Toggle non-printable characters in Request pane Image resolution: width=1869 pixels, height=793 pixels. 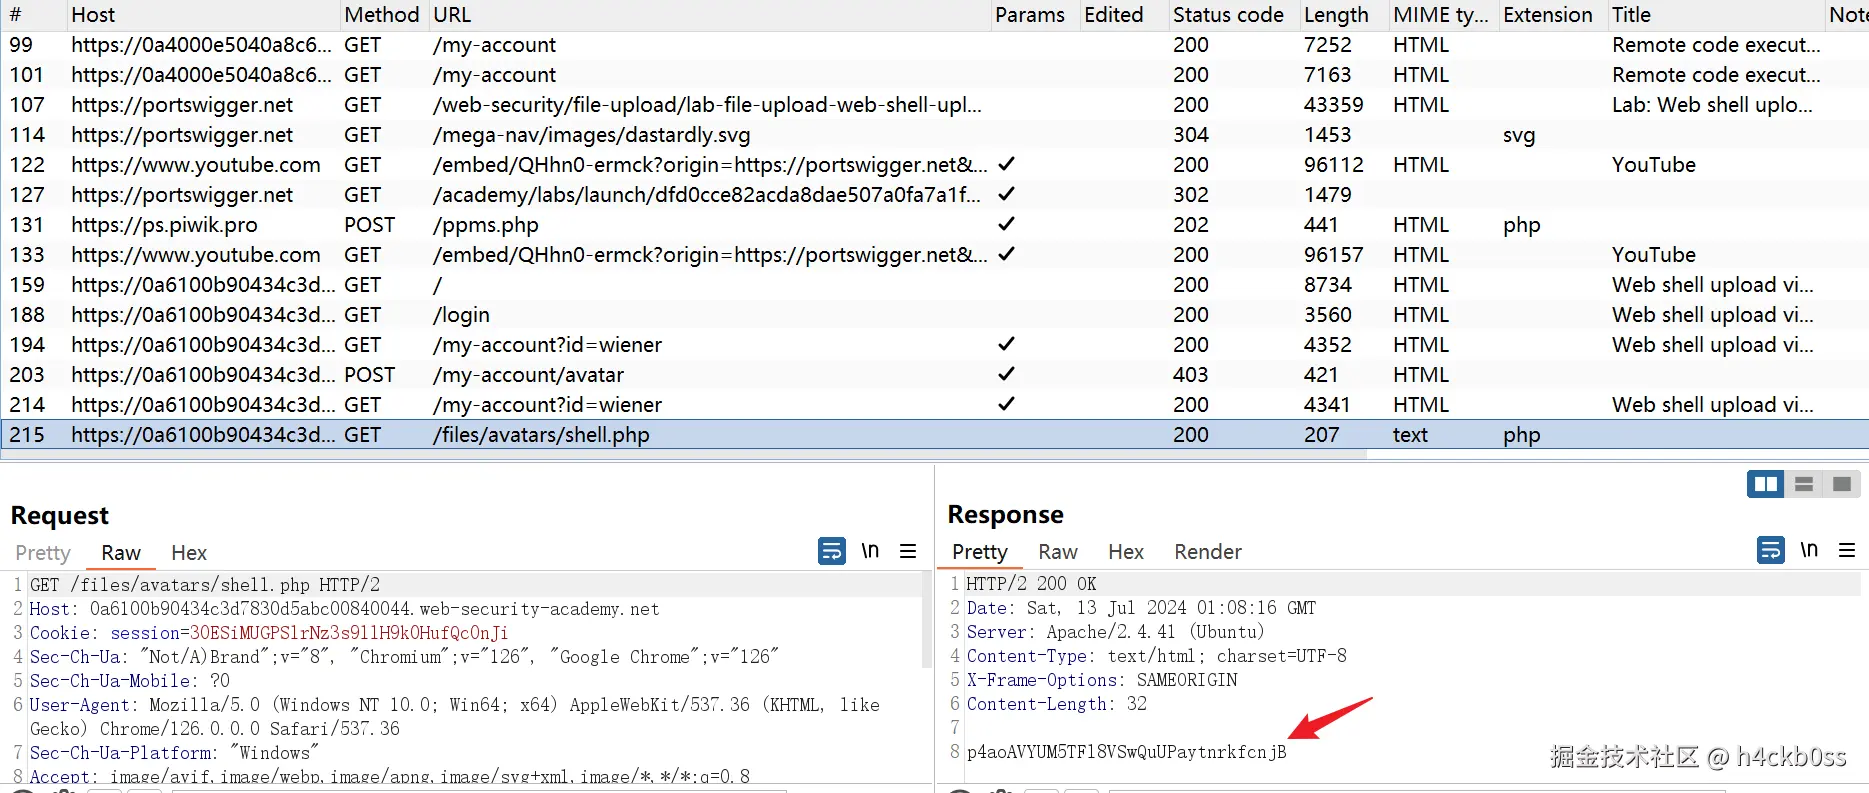tap(870, 551)
